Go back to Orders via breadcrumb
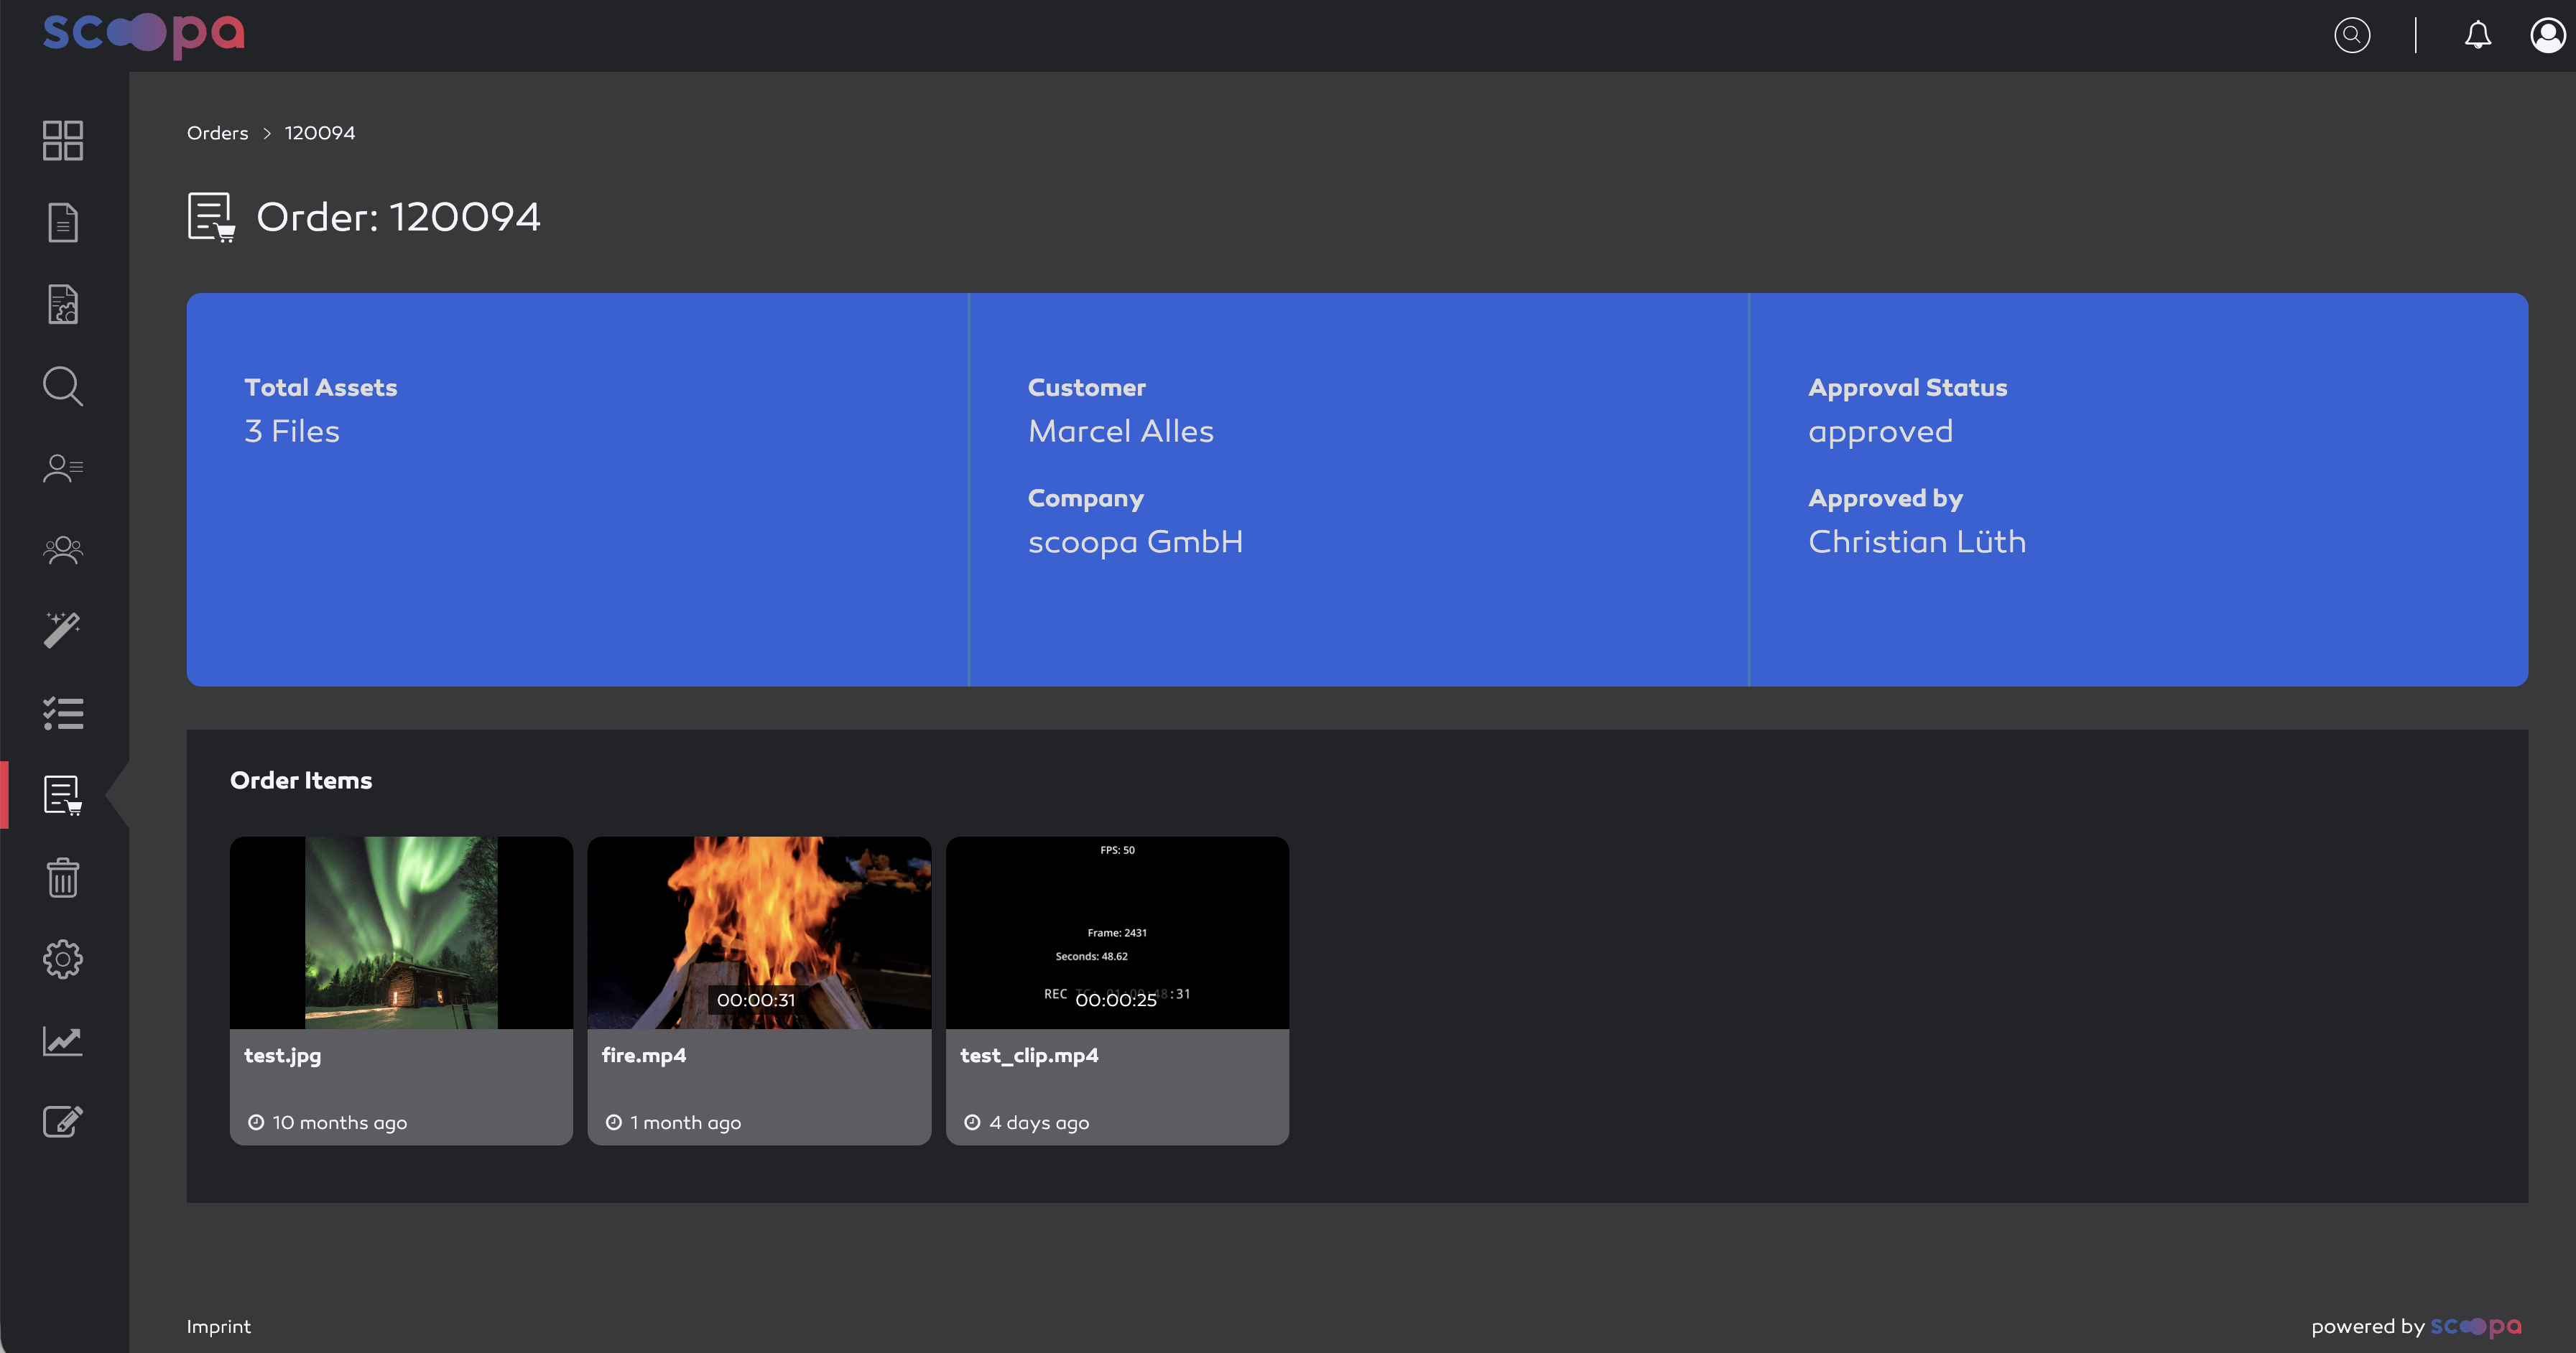The height and width of the screenshot is (1353, 2576). click(217, 133)
